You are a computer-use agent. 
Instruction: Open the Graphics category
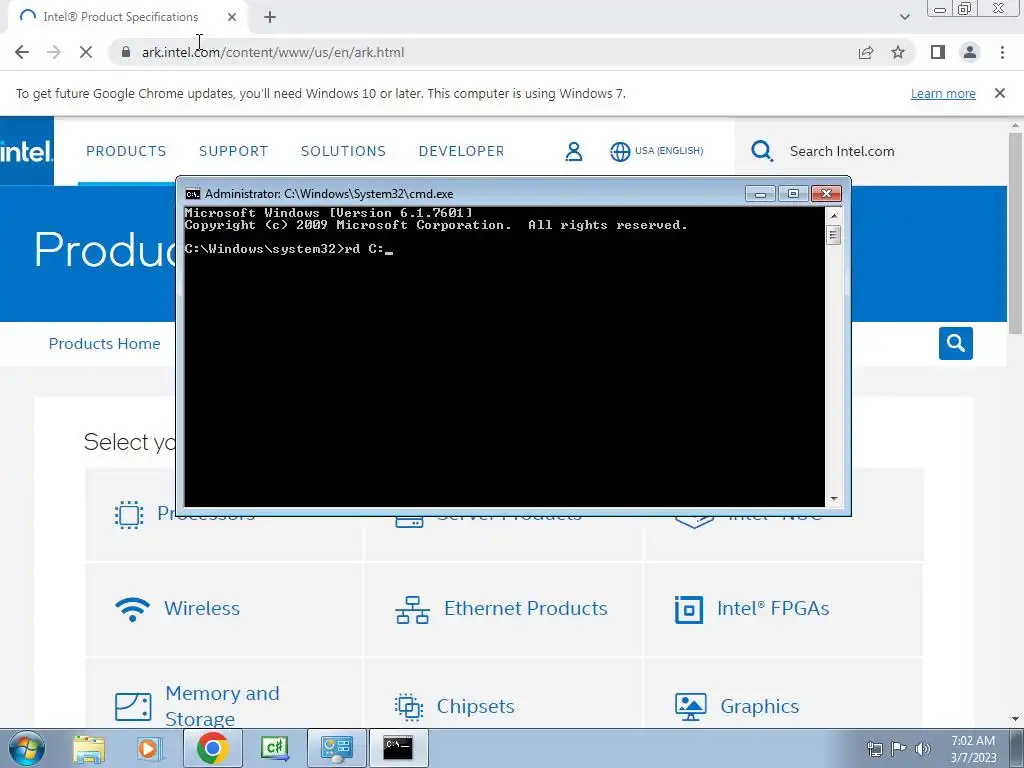click(760, 706)
